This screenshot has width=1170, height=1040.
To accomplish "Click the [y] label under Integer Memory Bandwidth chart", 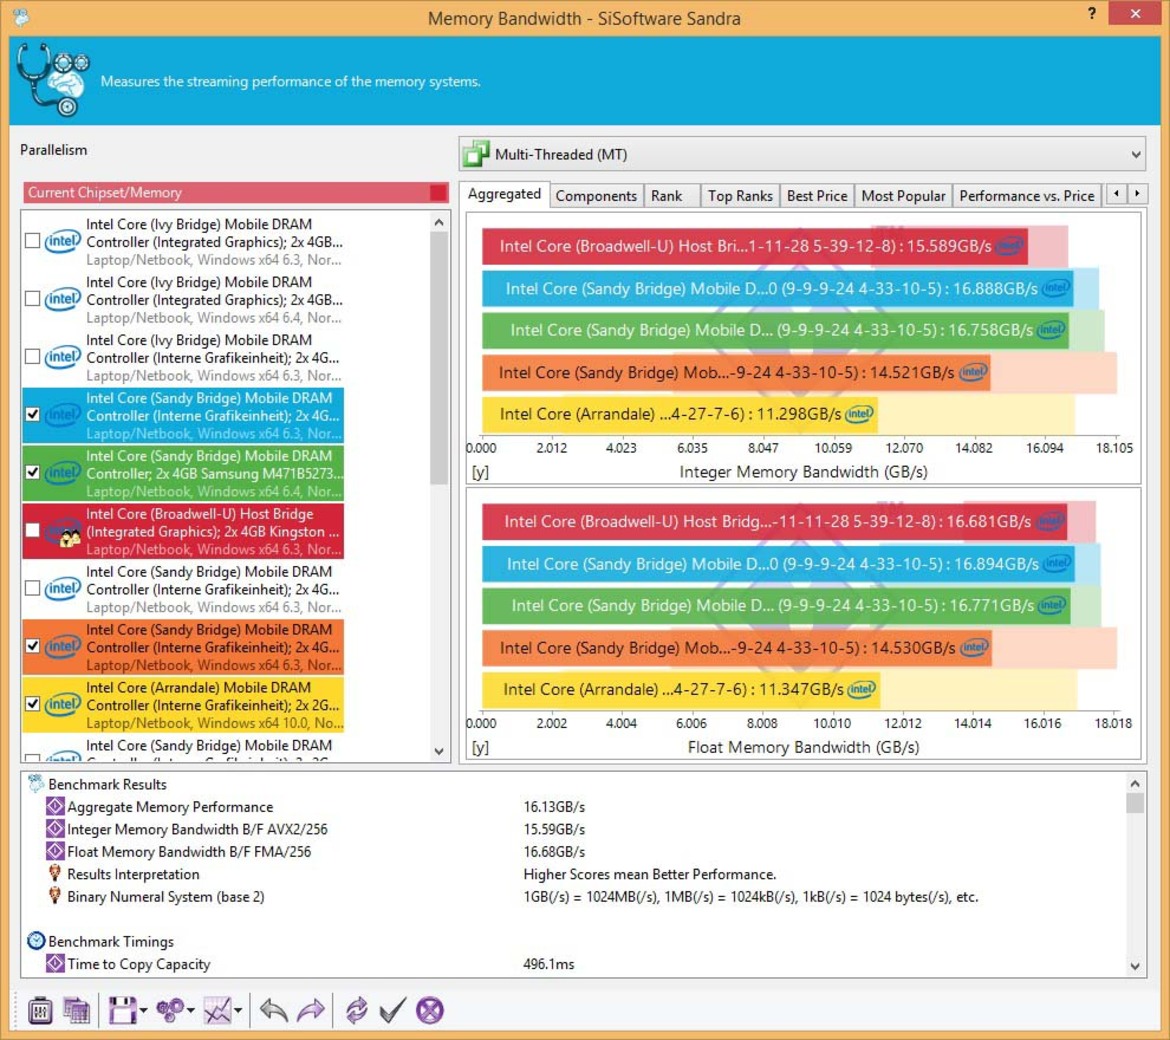I will pos(480,472).
